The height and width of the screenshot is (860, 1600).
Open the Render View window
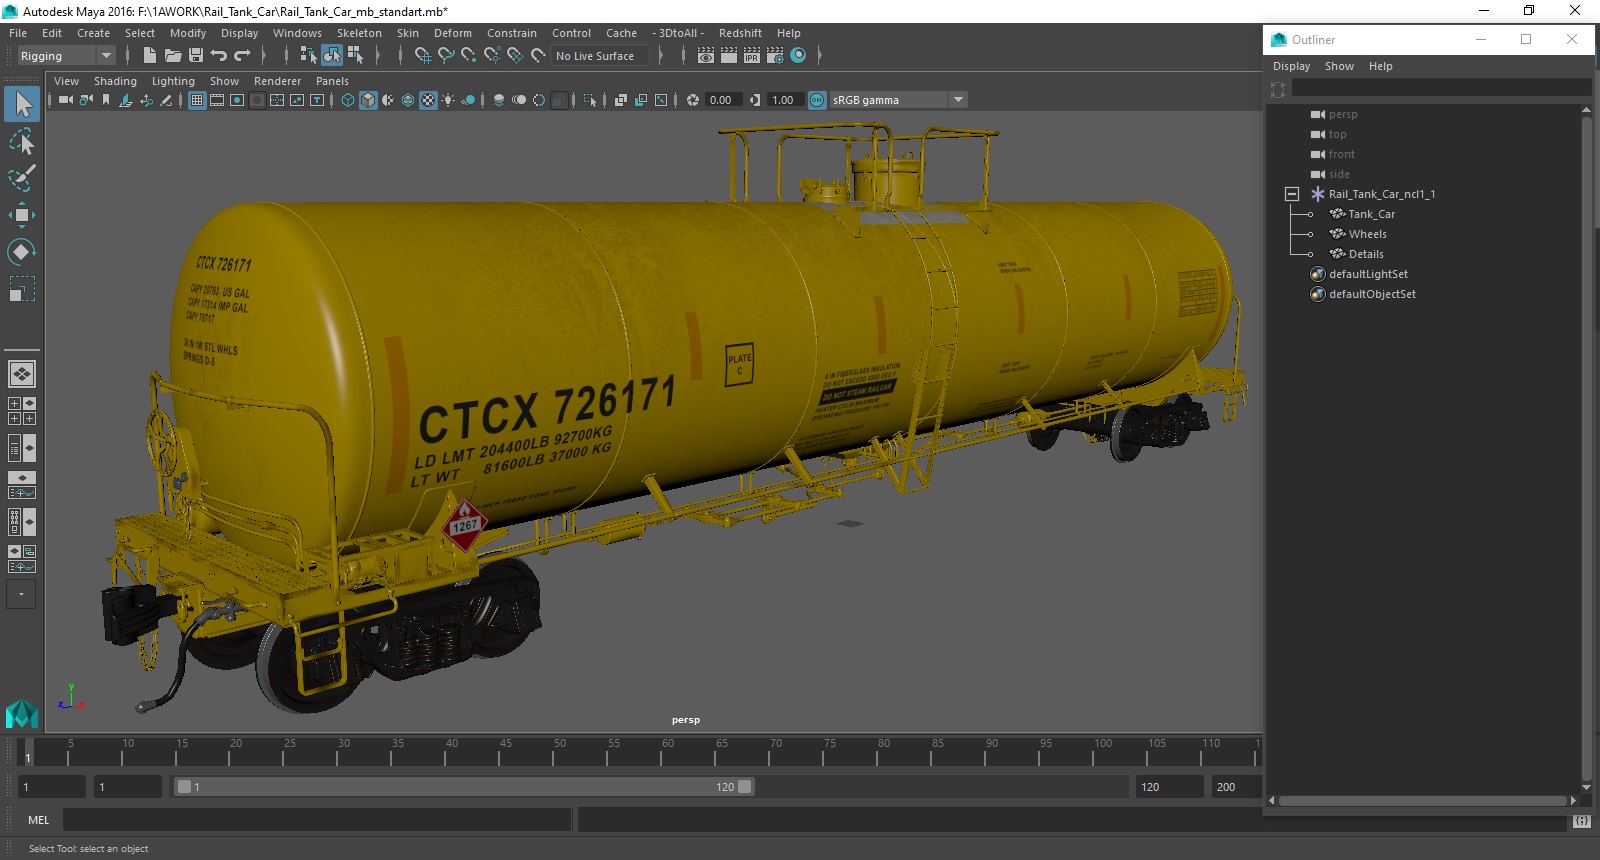706,56
